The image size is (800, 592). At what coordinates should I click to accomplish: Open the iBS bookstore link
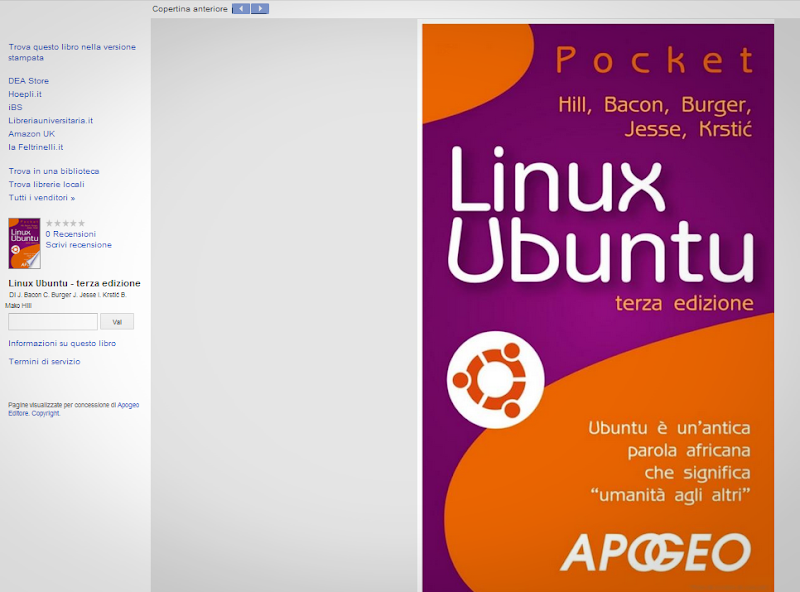tap(15, 107)
